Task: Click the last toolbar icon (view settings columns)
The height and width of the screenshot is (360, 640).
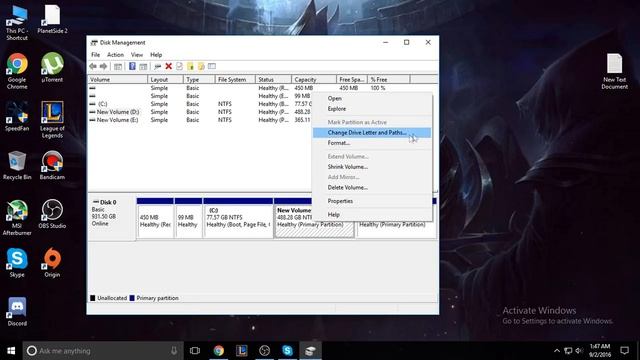Action: click(212, 66)
